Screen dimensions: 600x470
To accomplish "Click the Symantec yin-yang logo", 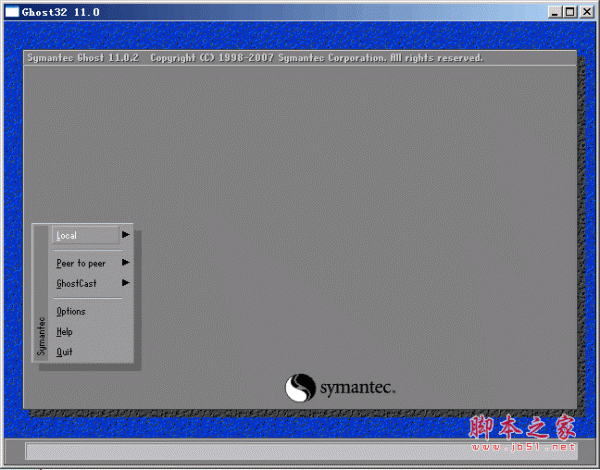I will click(x=300, y=388).
